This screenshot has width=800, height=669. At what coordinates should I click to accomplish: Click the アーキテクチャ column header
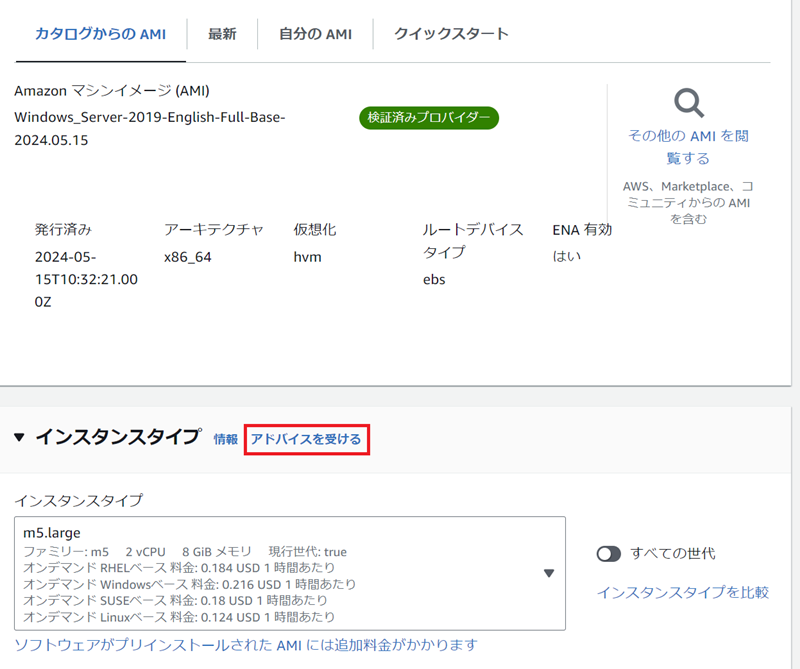214,230
